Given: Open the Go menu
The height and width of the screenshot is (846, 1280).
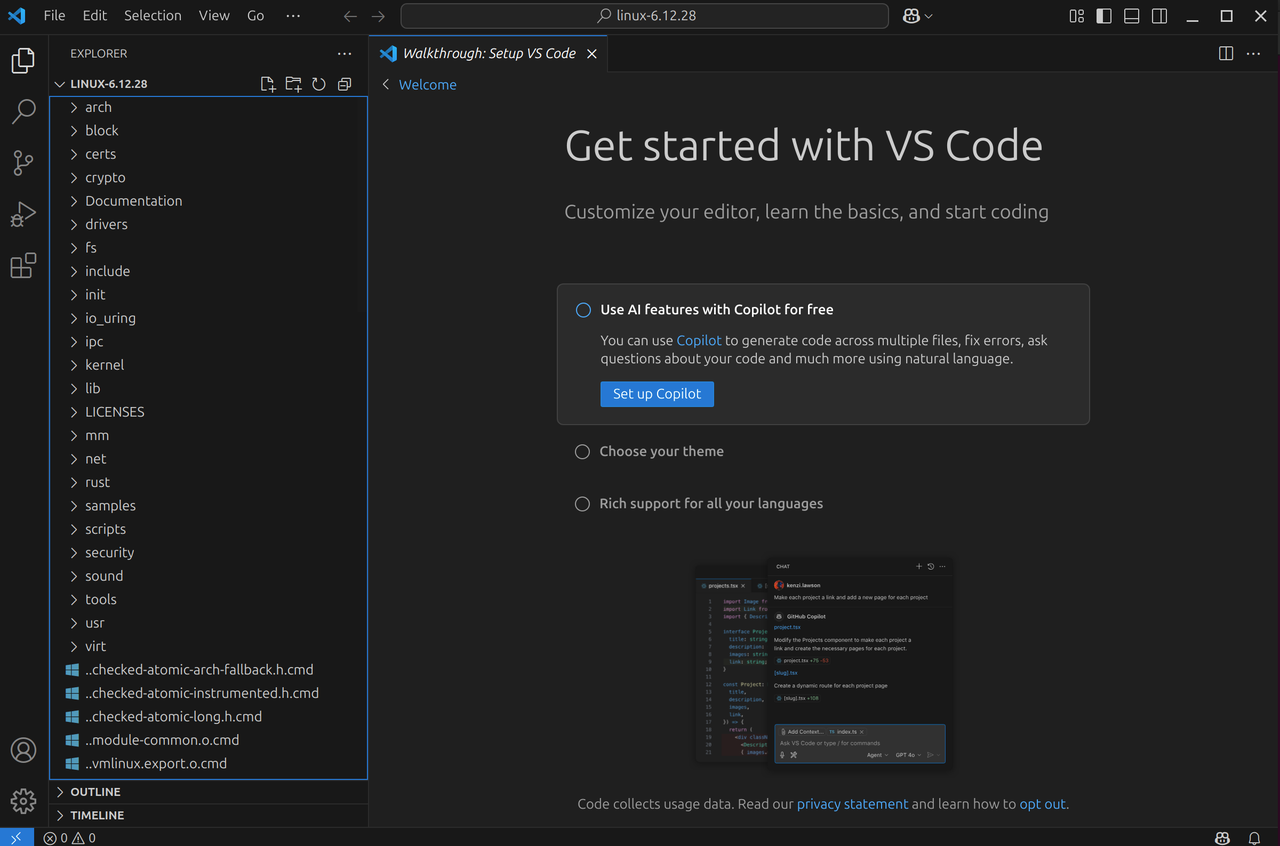Looking at the screenshot, I should (x=256, y=16).
